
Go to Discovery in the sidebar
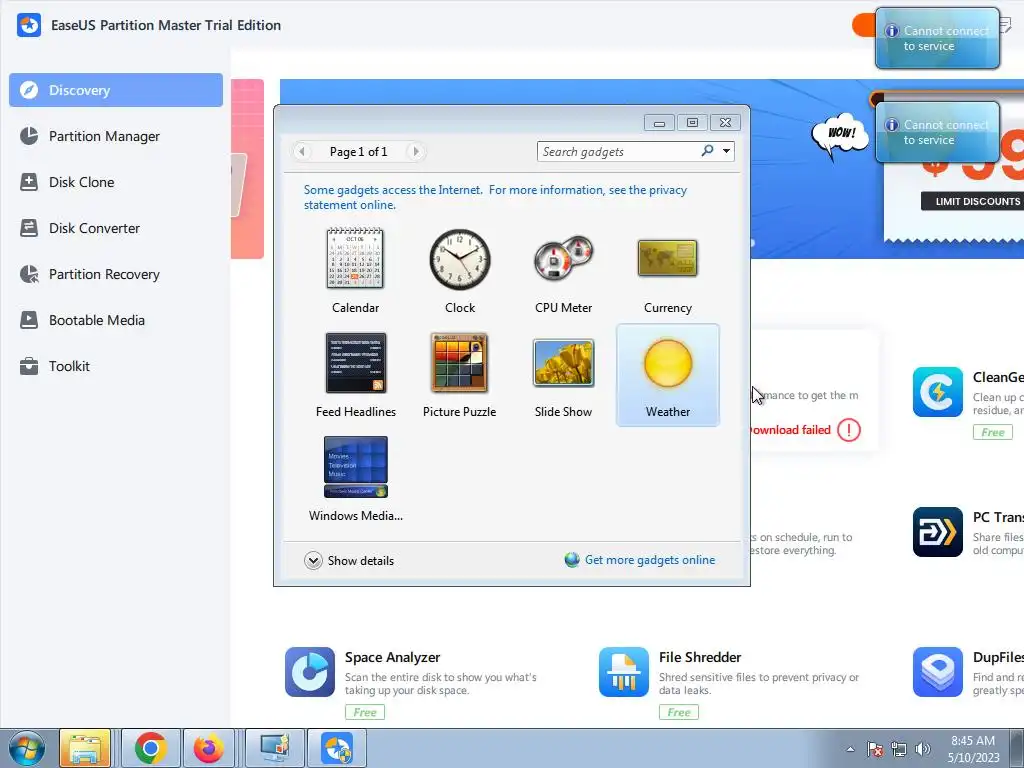[116, 90]
